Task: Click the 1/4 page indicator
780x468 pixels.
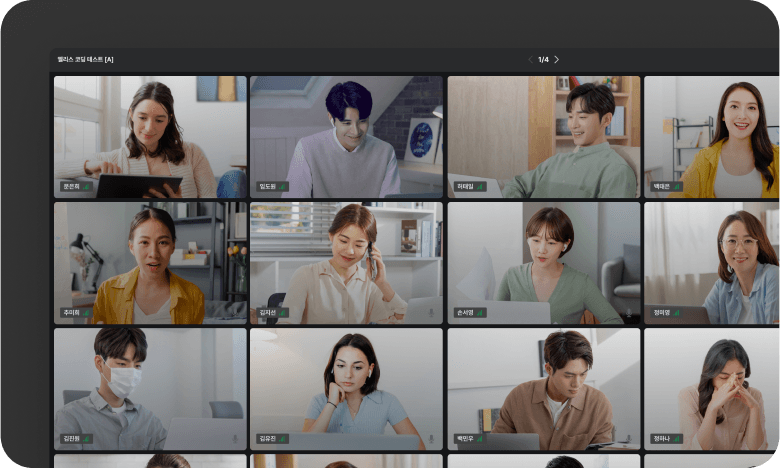Action: click(543, 60)
